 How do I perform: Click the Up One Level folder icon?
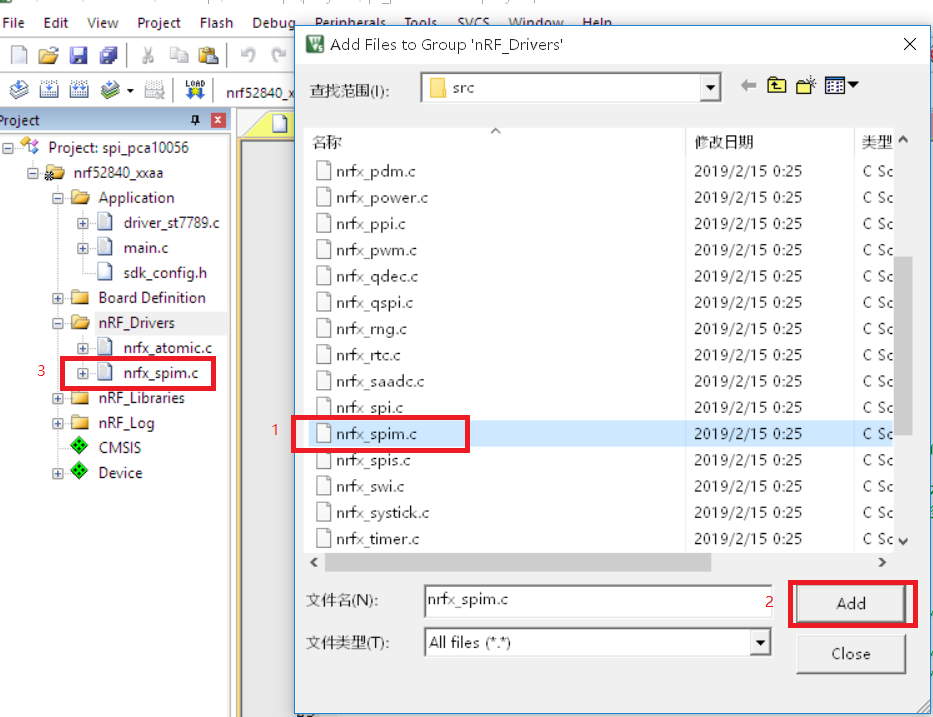coord(777,85)
